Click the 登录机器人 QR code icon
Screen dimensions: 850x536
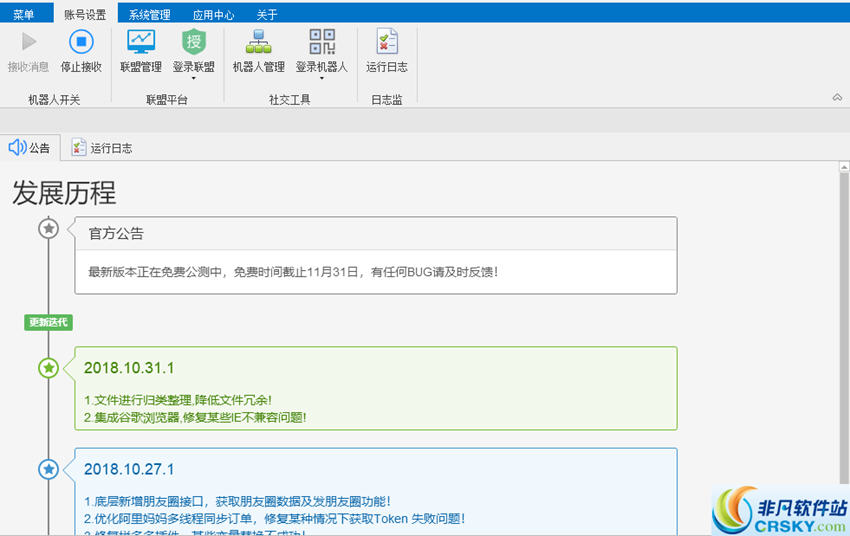coord(322,41)
